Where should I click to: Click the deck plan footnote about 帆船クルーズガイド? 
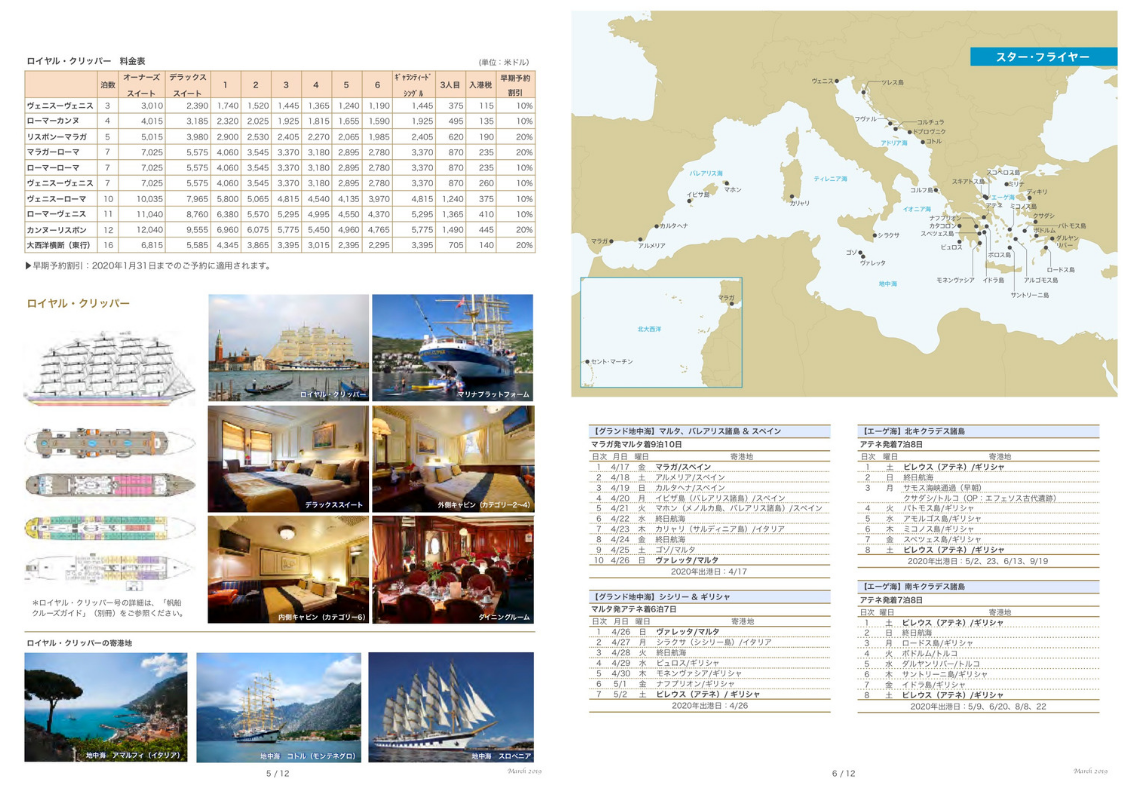click(x=108, y=608)
